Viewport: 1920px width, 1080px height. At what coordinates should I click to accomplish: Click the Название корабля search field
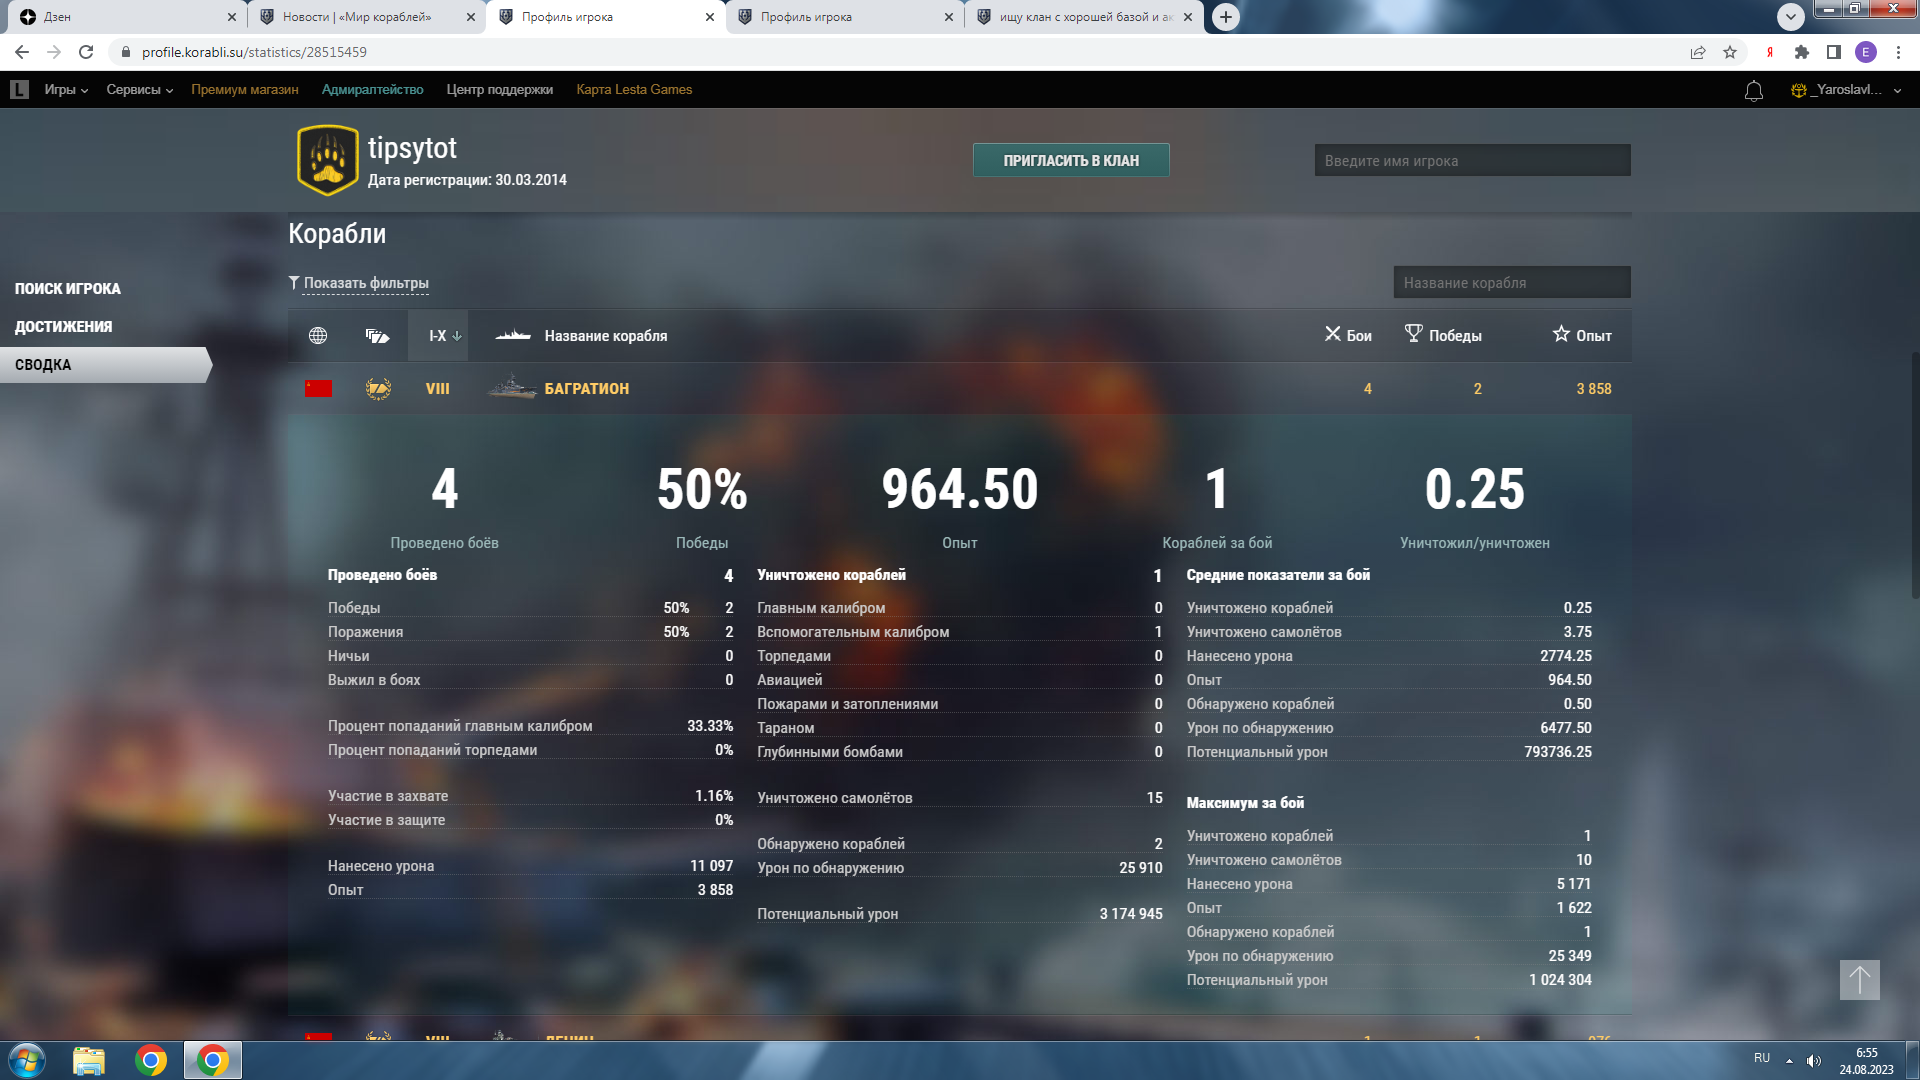(x=1512, y=283)
